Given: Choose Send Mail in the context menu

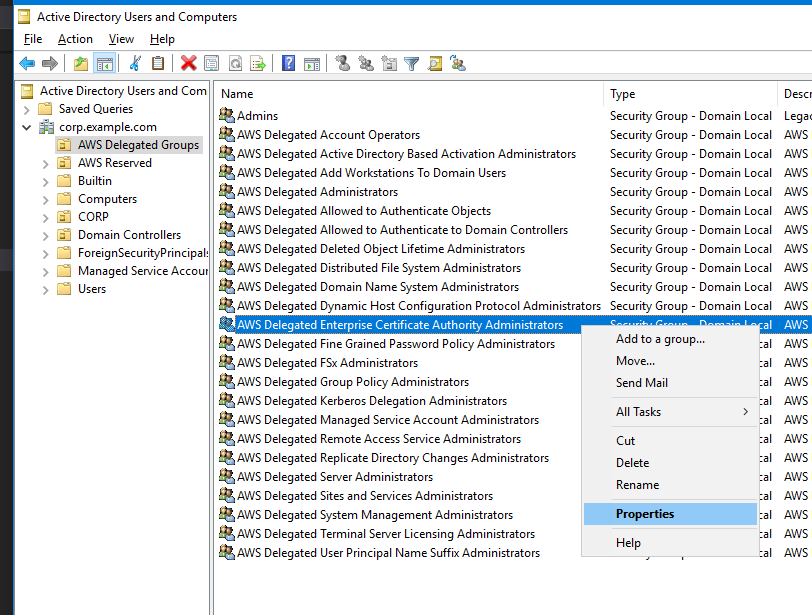Looking at the screenshot, I should pyautogui.click(x=641, y=383).
